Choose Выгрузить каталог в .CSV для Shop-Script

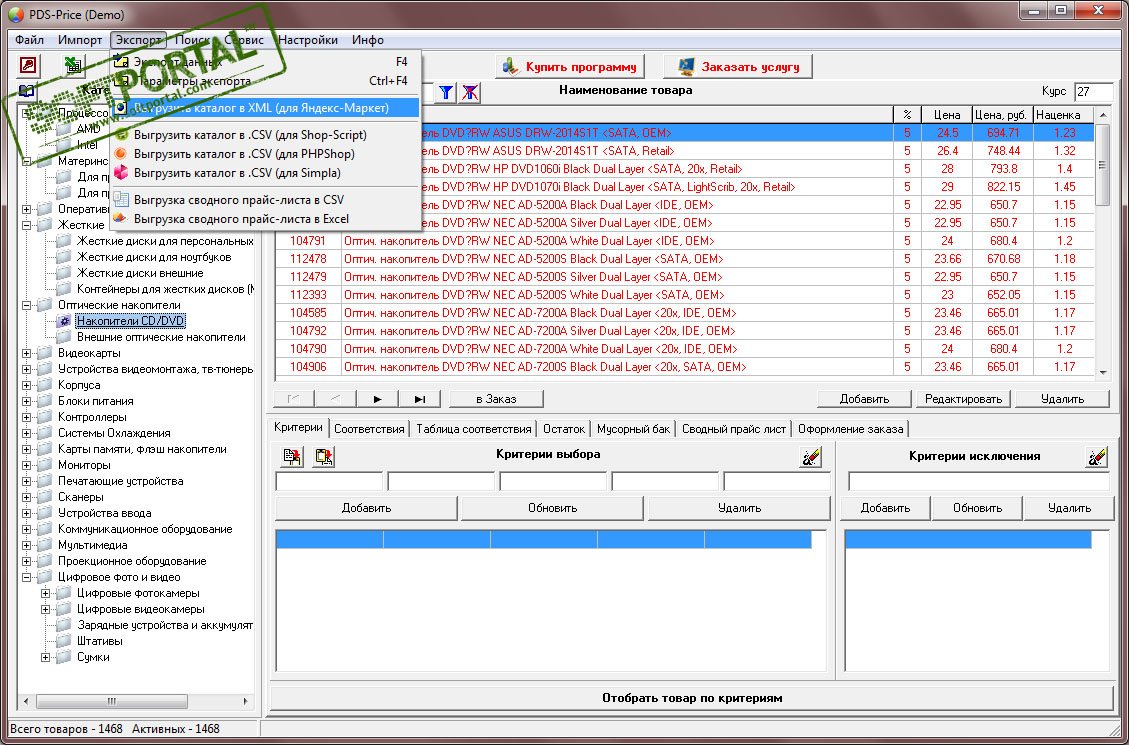pos(265,135)
